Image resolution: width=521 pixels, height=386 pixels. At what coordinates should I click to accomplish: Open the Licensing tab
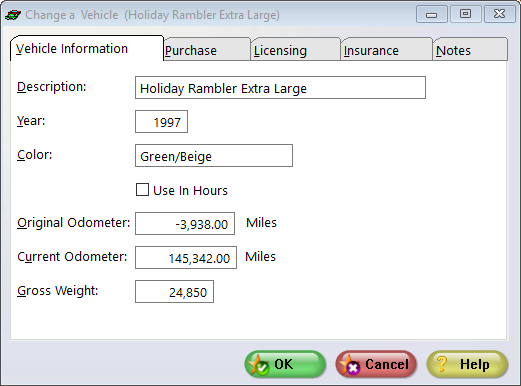pos(295,50)
